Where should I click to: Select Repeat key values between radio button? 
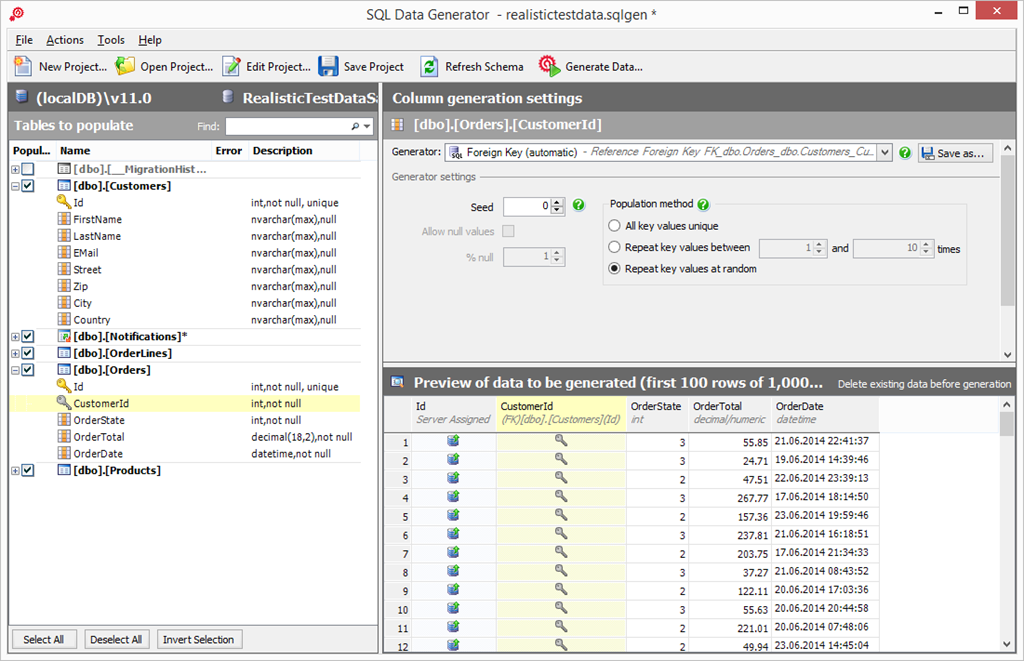coord(614,248)
